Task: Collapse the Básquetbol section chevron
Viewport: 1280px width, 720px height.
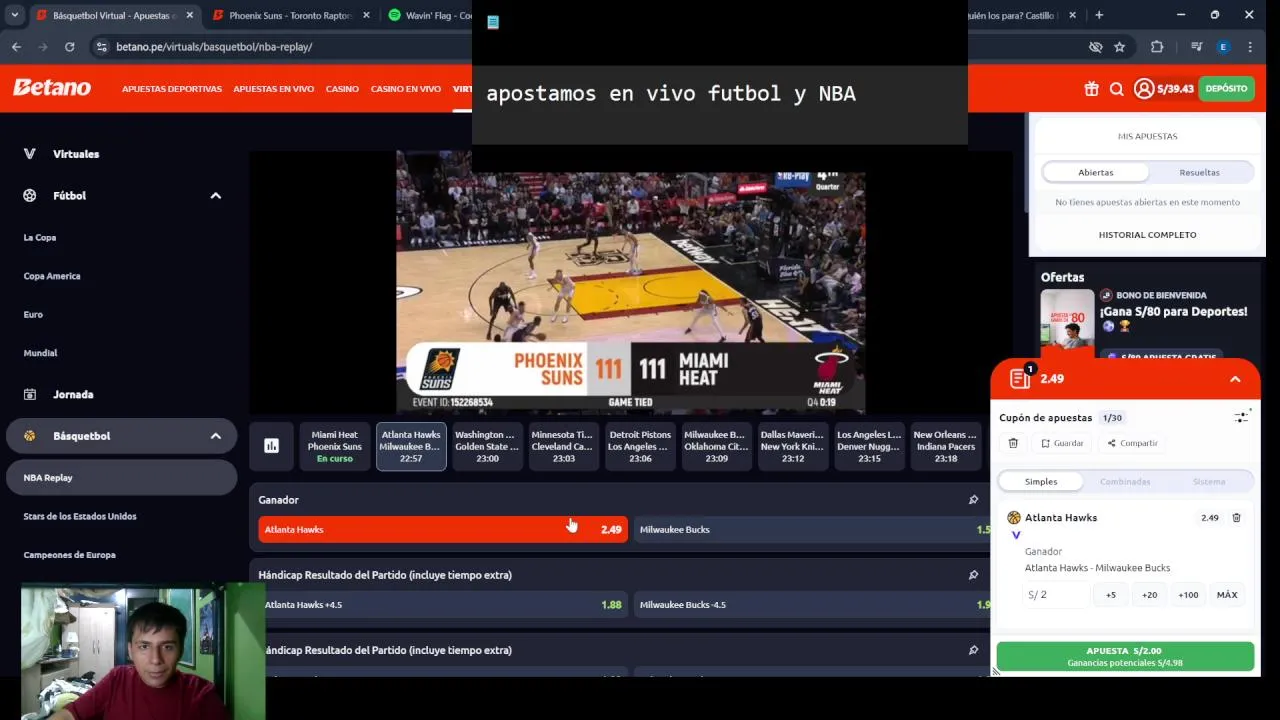Action: pos(215,436)
